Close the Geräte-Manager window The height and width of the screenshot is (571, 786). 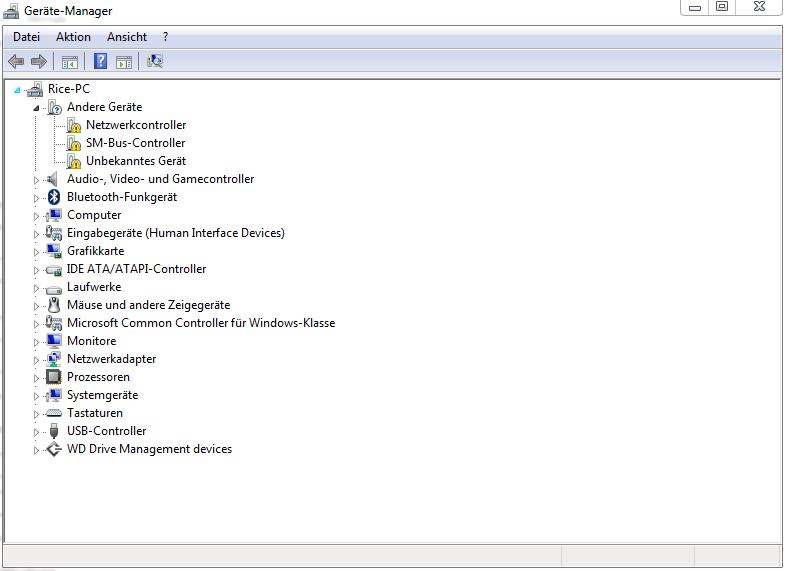pyautogui.click(x=759, y=7)
